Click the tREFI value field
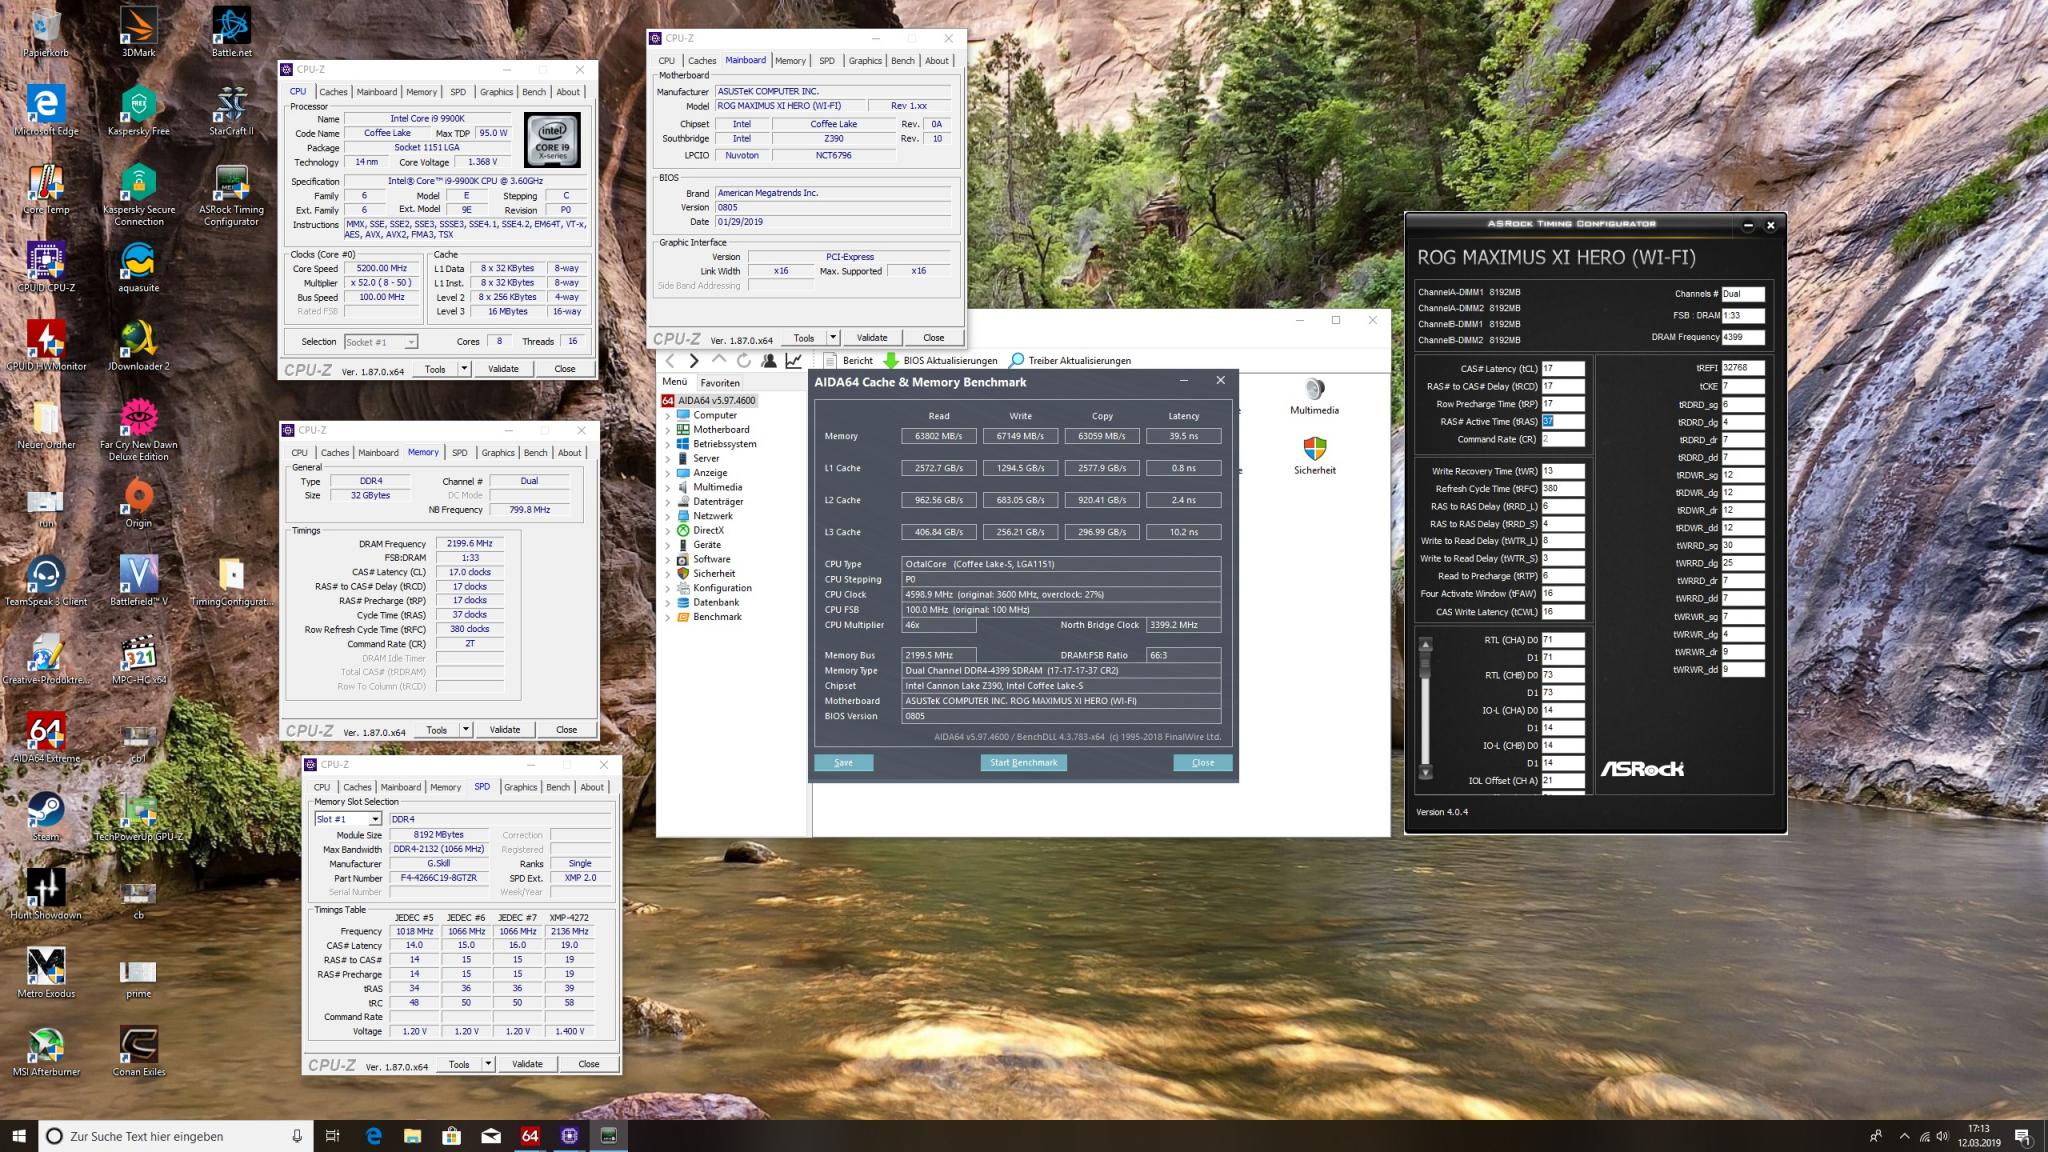The width and height of the screenshot is (2048, 1152). coord(1742,368)
